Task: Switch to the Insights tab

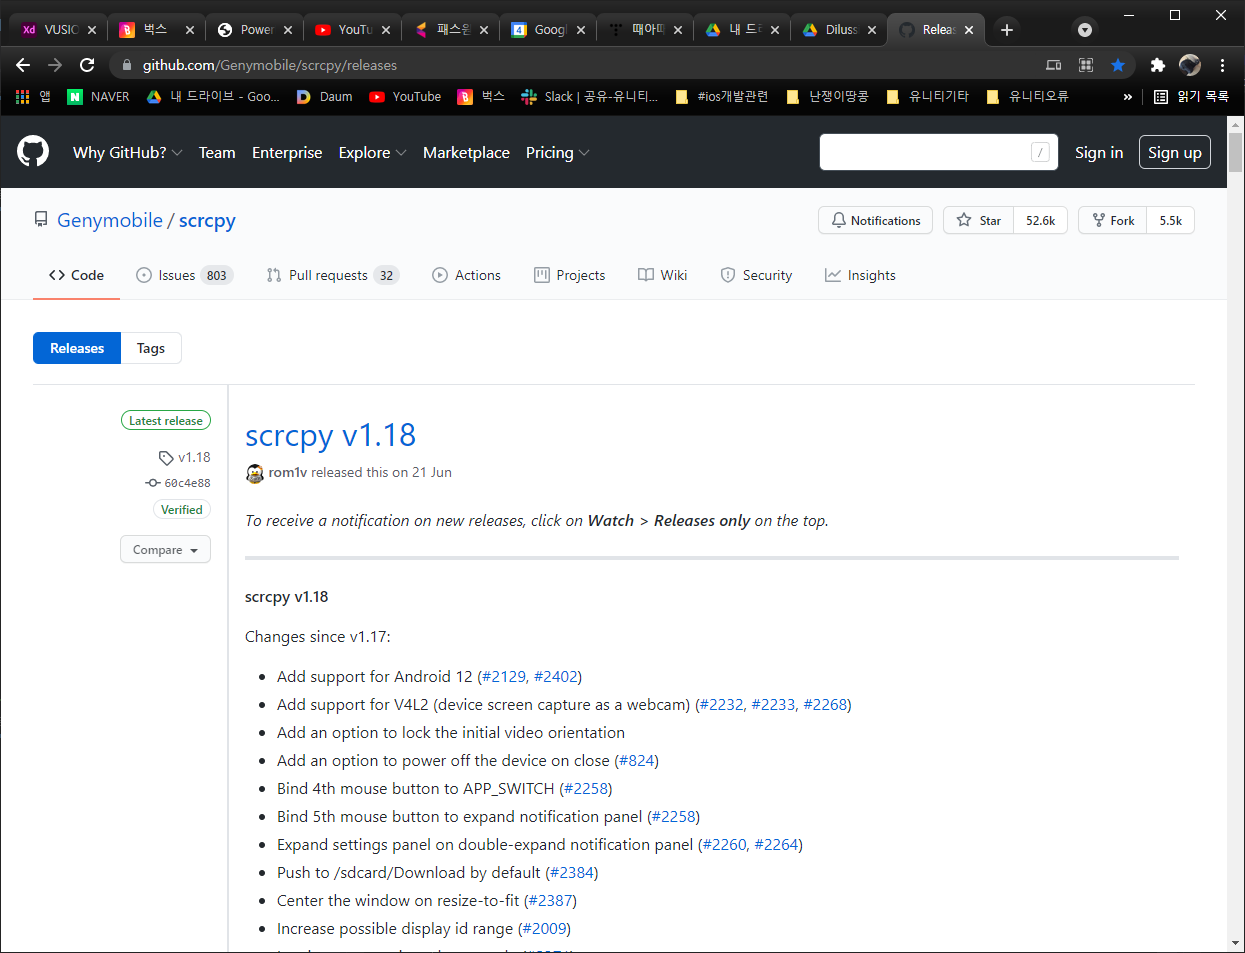Action: click(x=860, y=275)
